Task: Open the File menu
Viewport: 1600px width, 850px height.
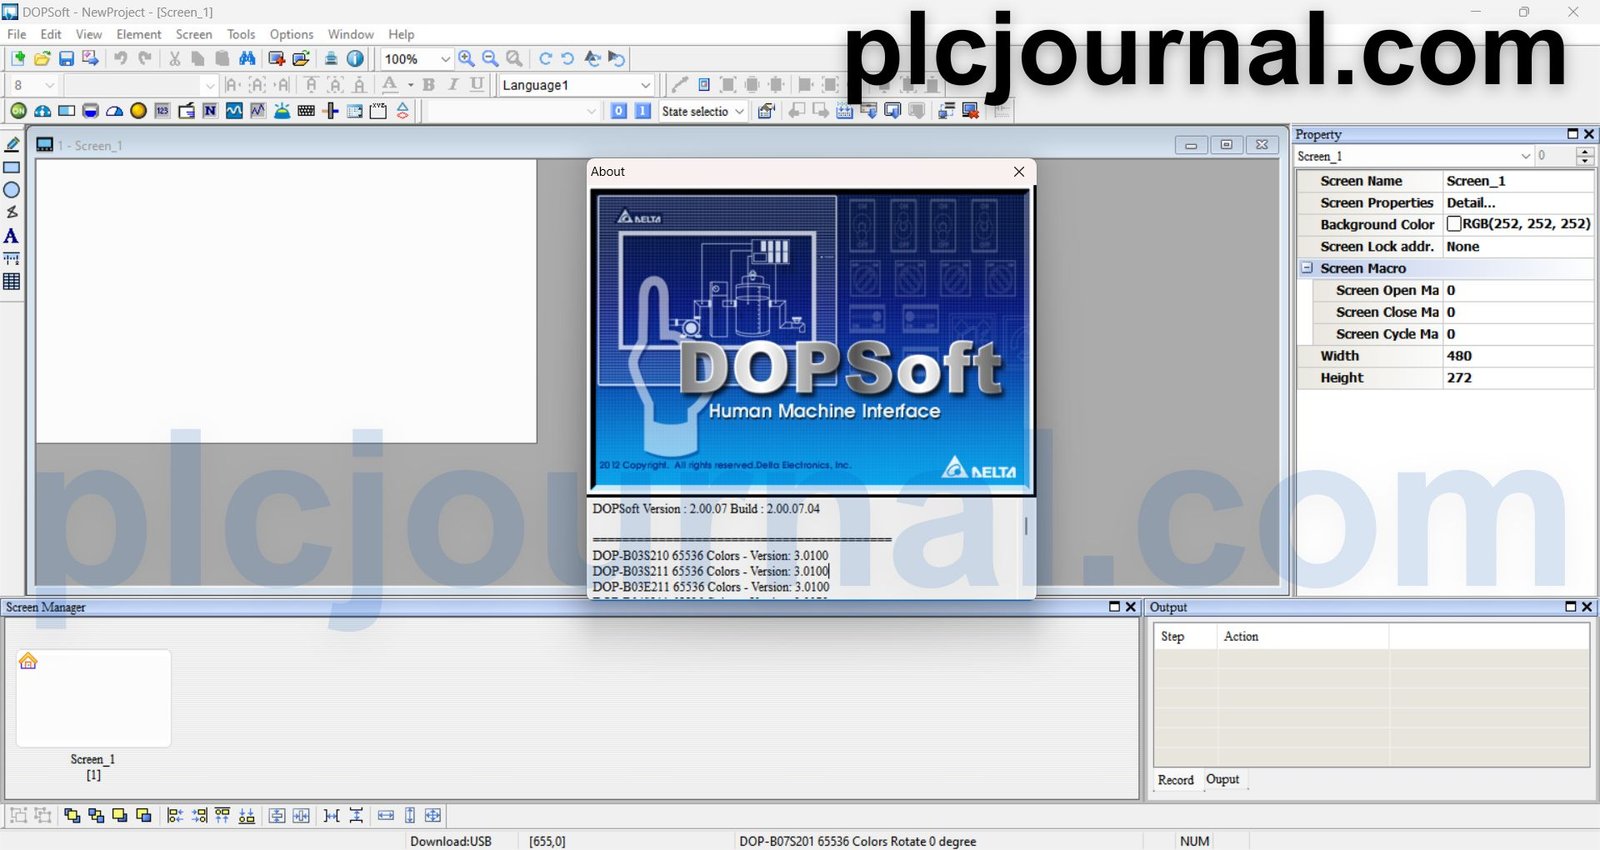Action: coord(17,34)
